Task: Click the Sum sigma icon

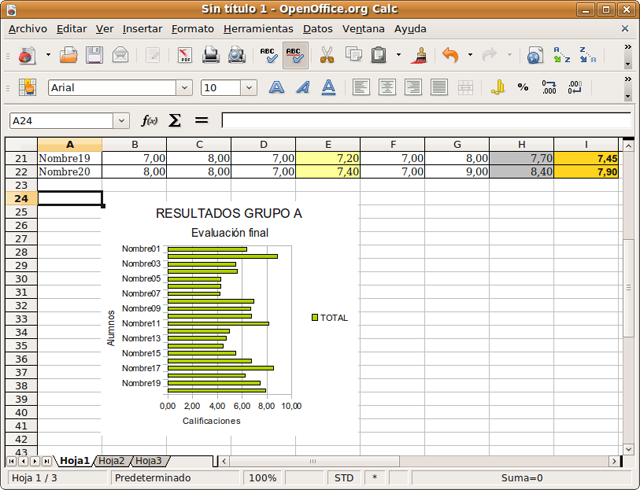Action: coord(175,120)
